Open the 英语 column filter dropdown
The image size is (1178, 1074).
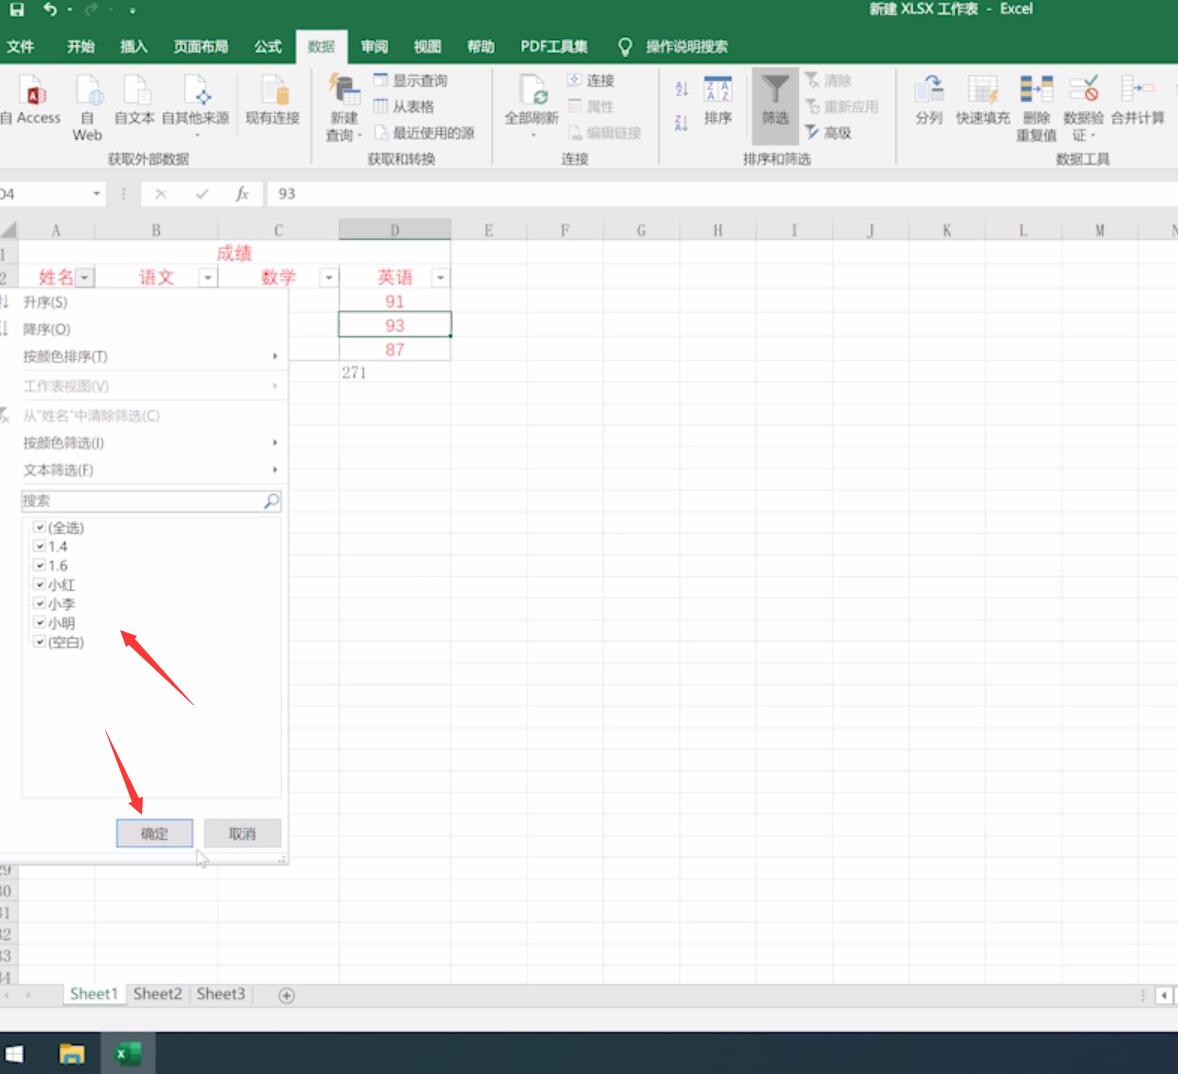click(x=441, y=278)
